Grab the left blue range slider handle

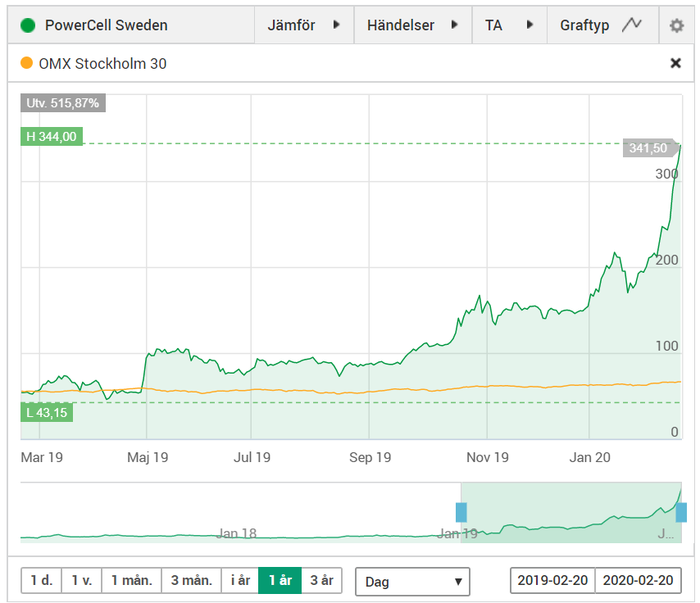point(461,512)
